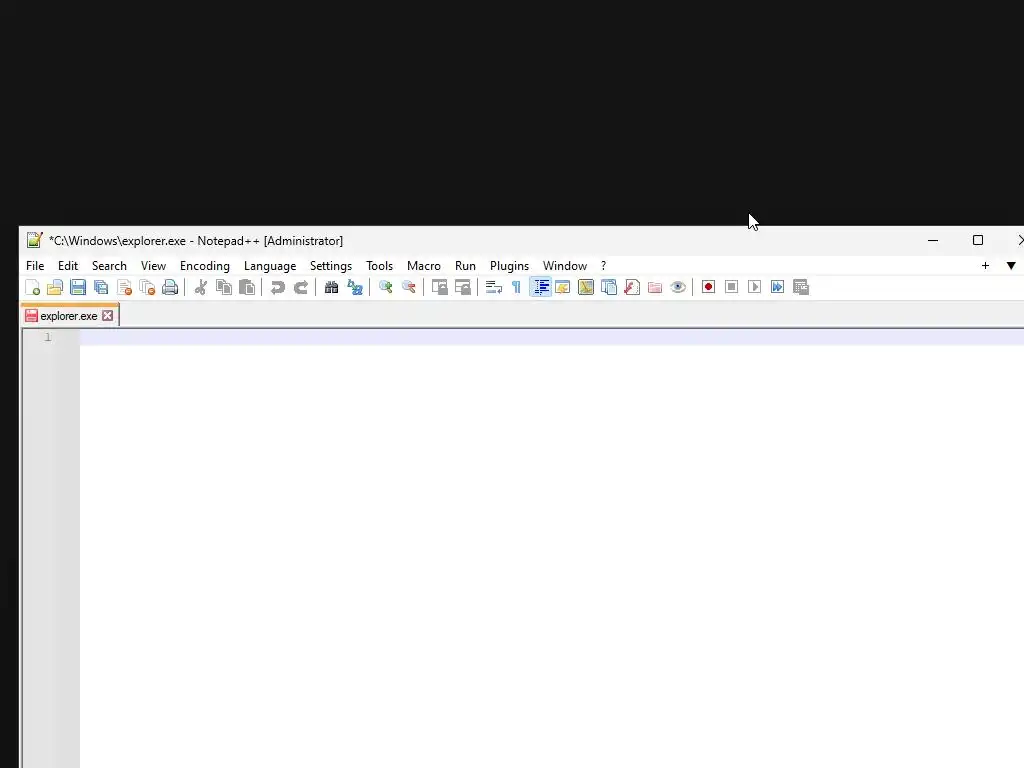Screen dimensions: 1024x768
Task: Open the Settings menu
Action: click(x=330, y=266)
